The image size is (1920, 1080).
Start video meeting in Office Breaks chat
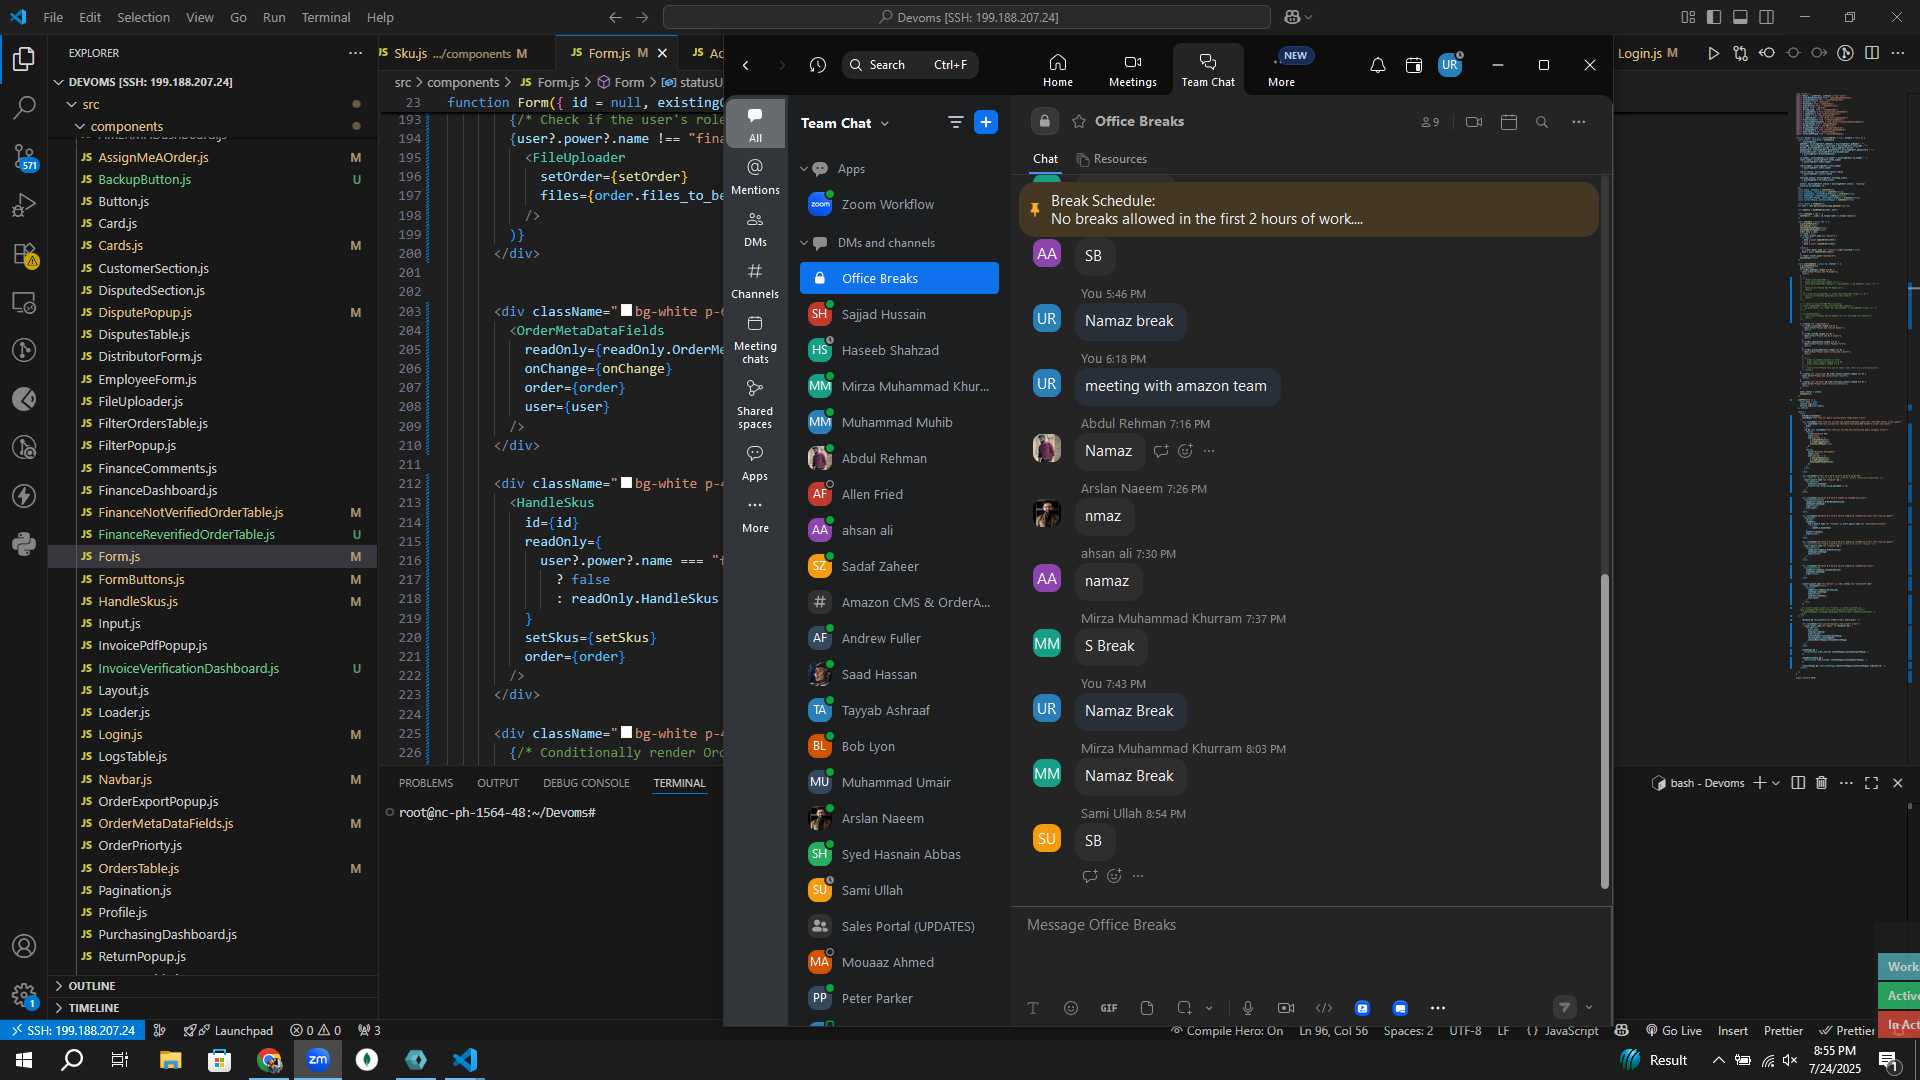[1473, 122]
